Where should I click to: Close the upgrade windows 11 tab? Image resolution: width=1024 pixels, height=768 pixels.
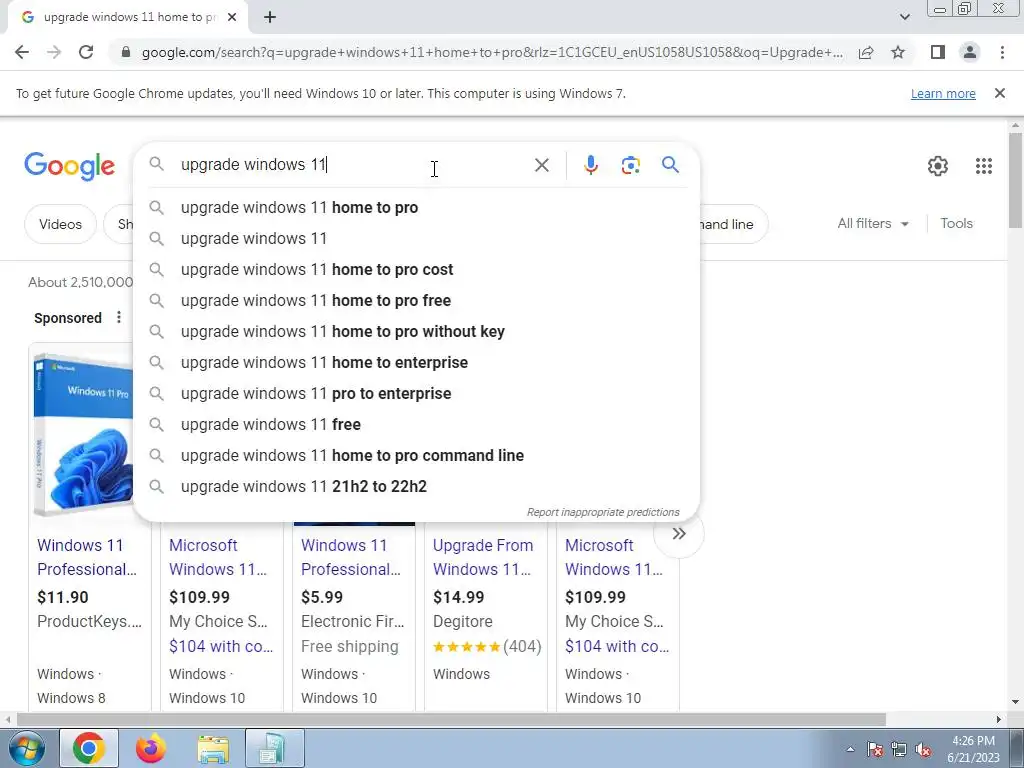click(232, 18)
